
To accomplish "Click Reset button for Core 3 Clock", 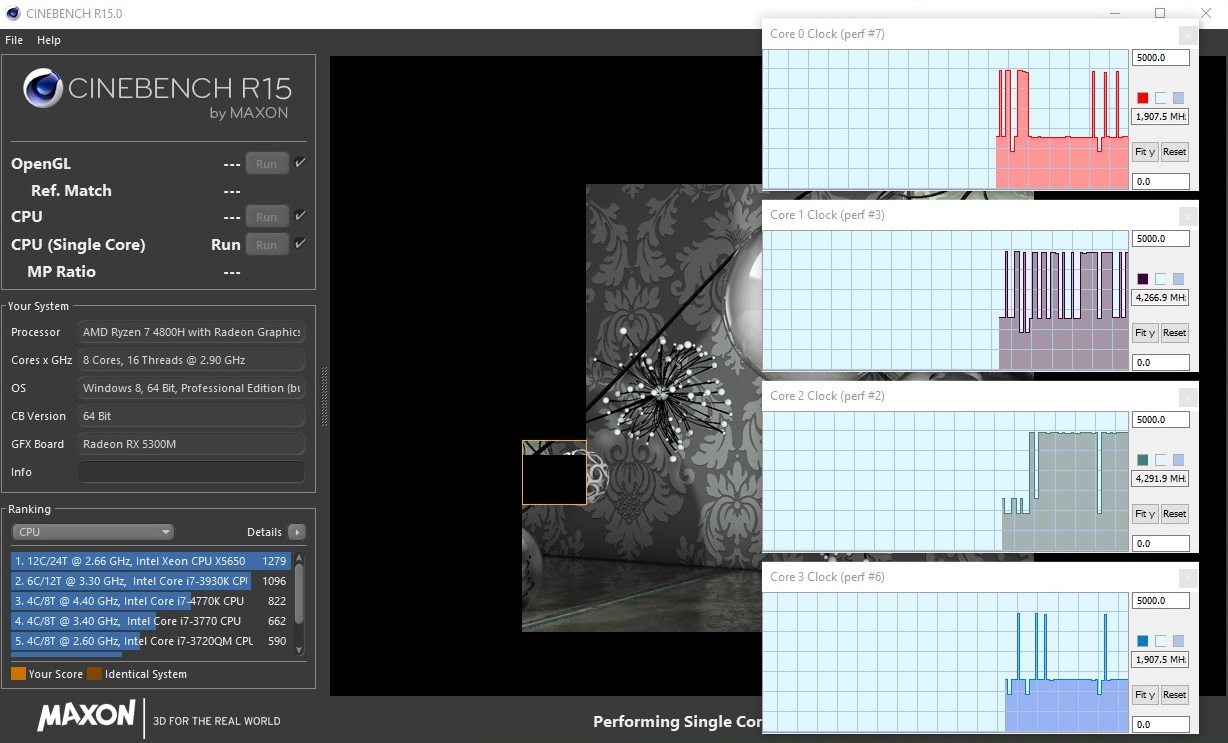I will click(1174, 695).
